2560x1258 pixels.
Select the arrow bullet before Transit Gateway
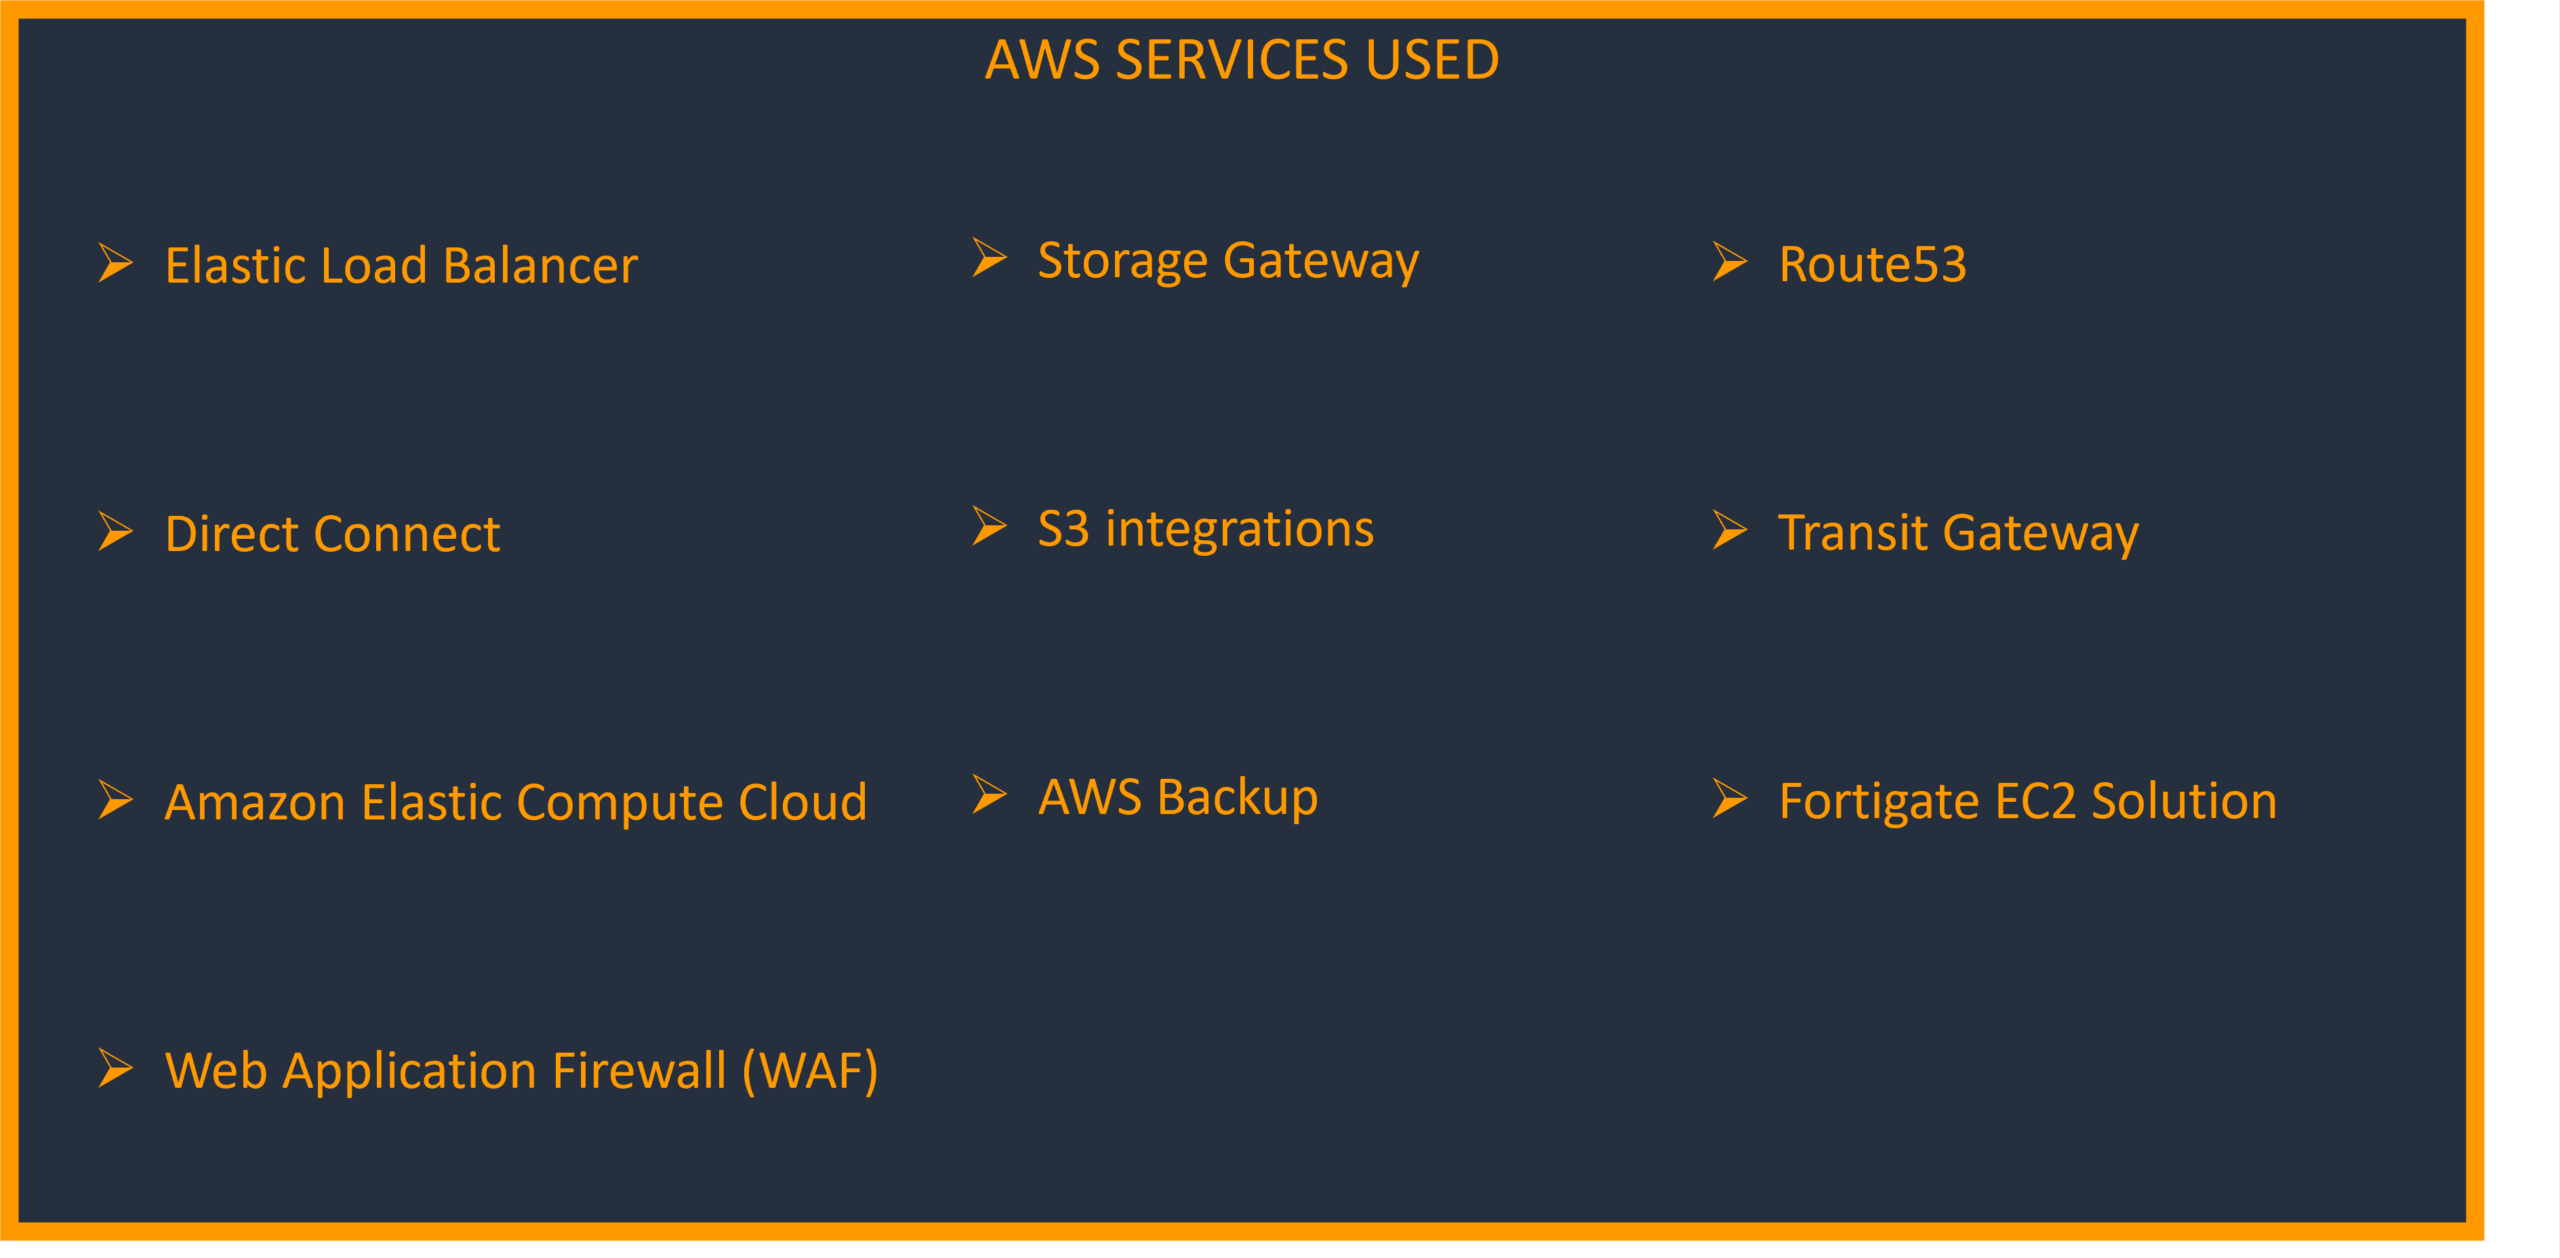(x=1729, y=530)
